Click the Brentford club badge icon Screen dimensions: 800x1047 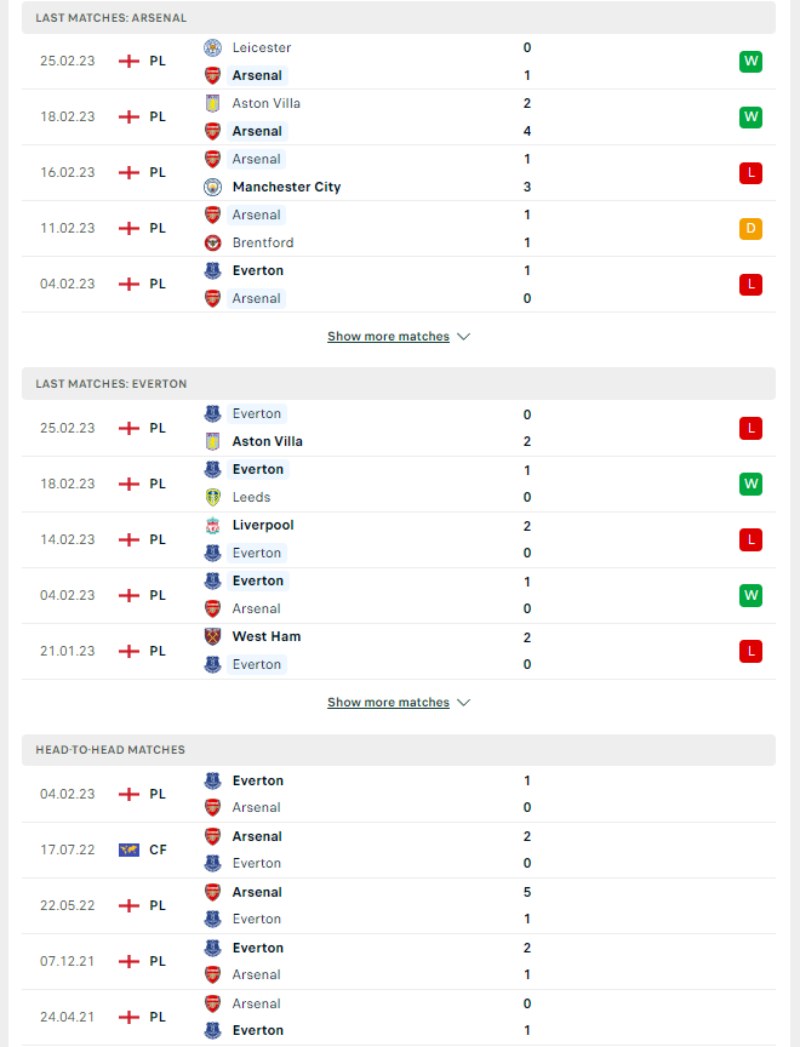tap(212, 242)
